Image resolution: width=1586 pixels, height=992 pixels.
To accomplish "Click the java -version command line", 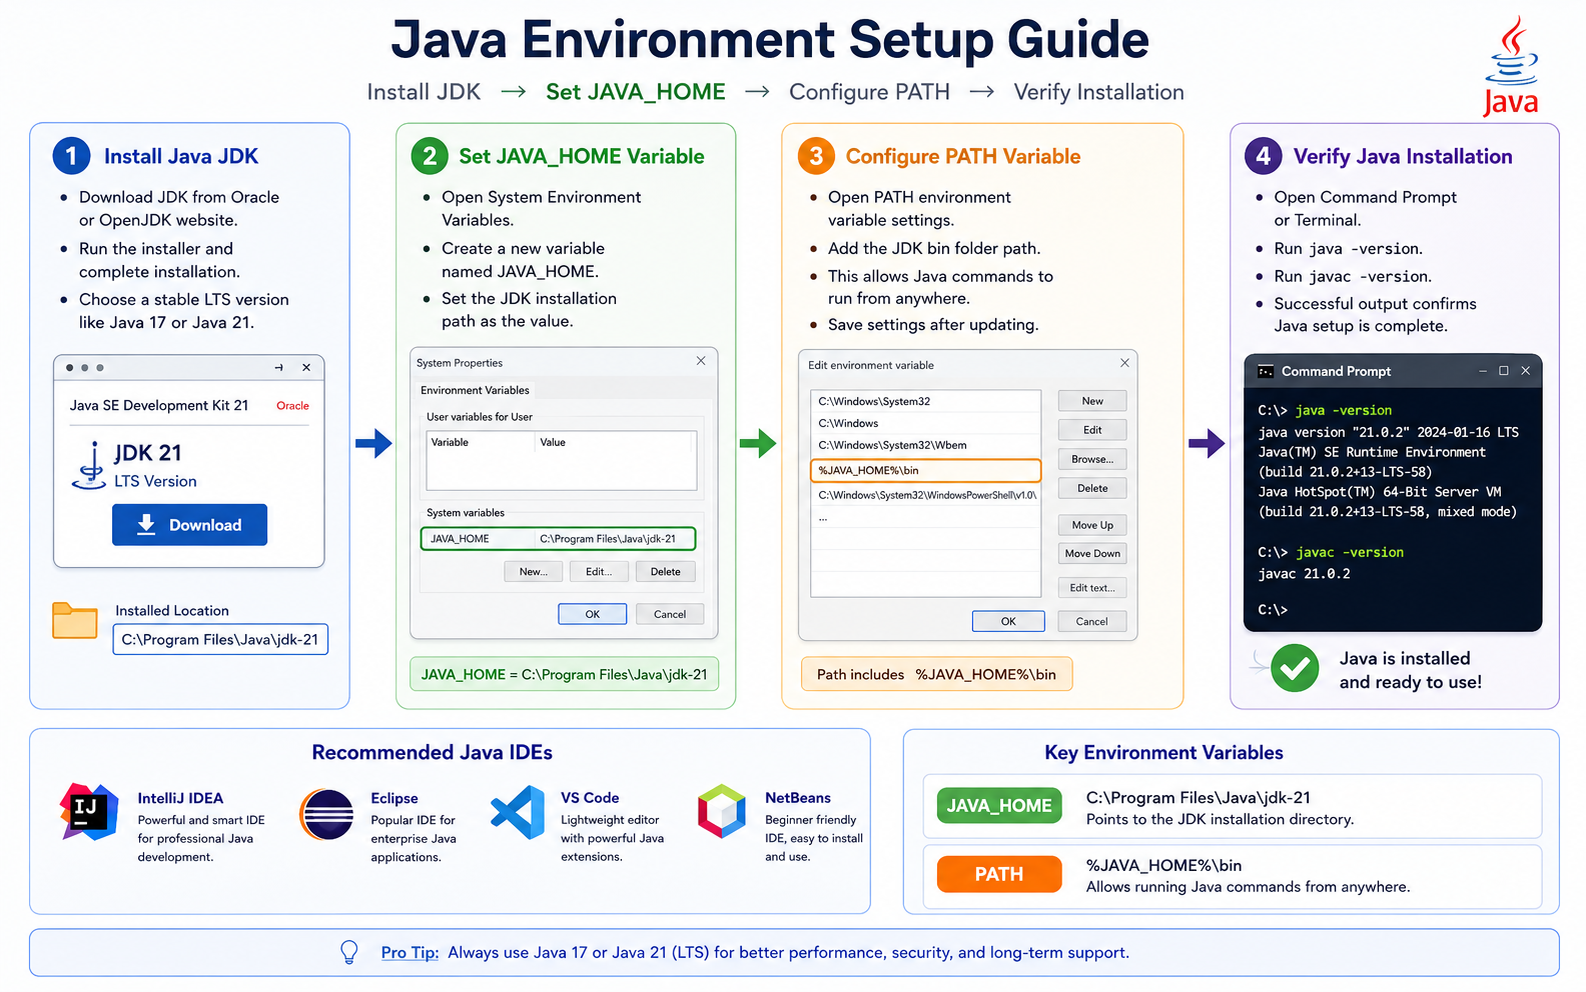I will tap(1325, 410).
